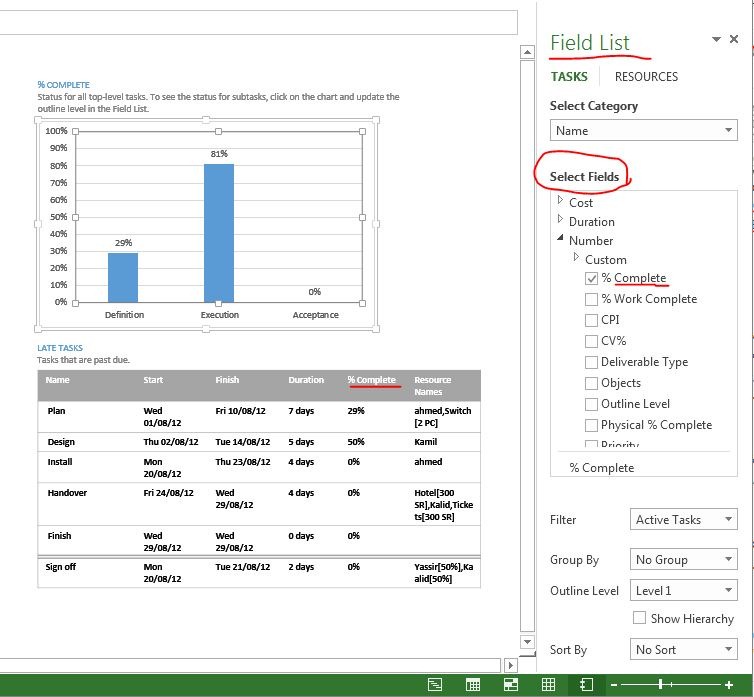754x697 pixels.
Task: Enable the Show Hierarchy checkbox
Action: [x=640, y=618]
